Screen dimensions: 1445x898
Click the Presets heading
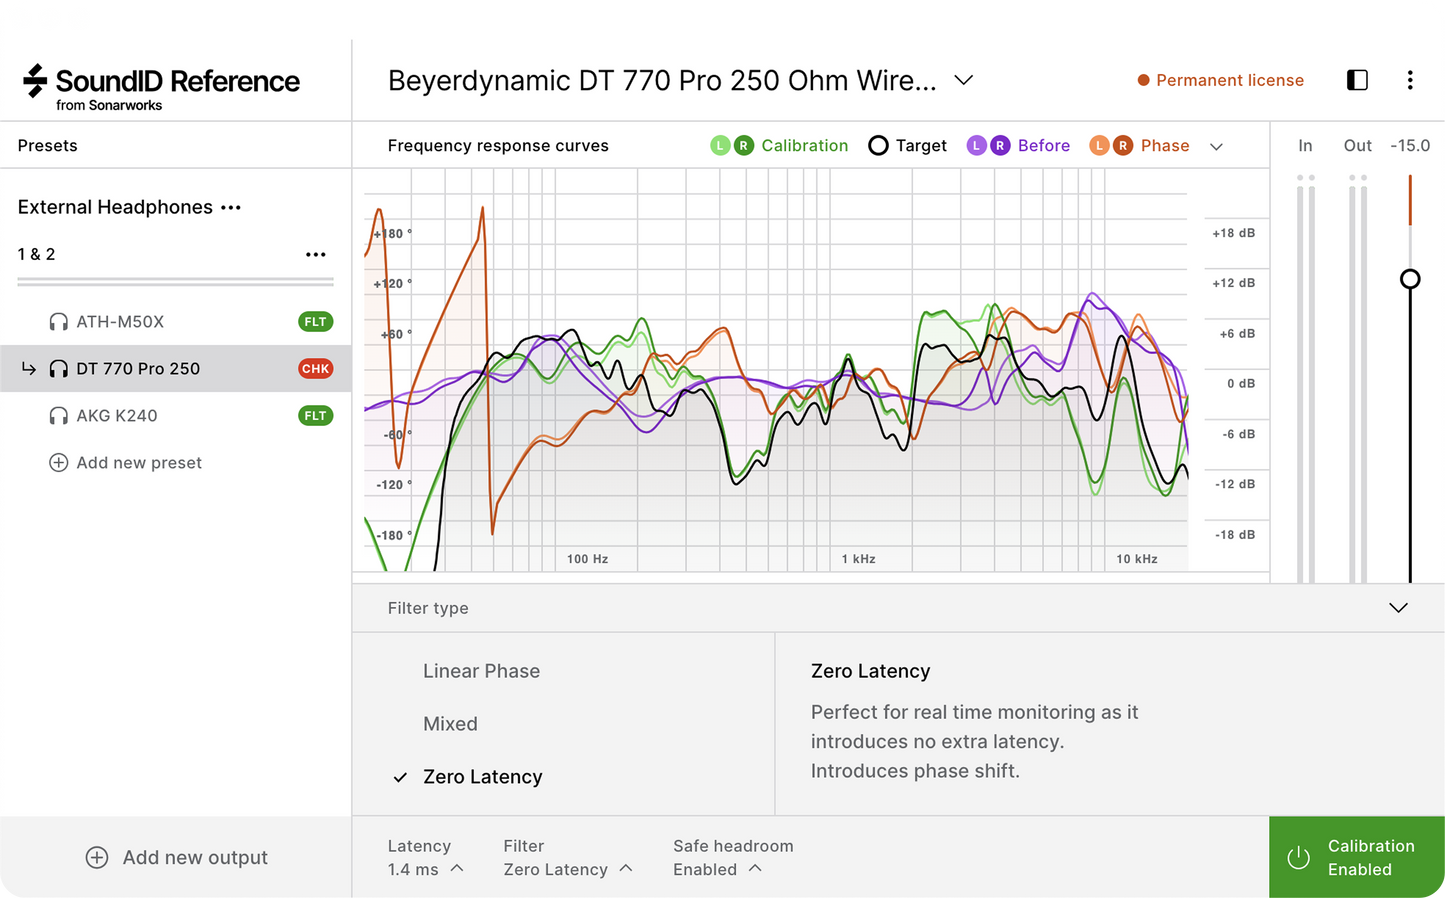point(47,146)
